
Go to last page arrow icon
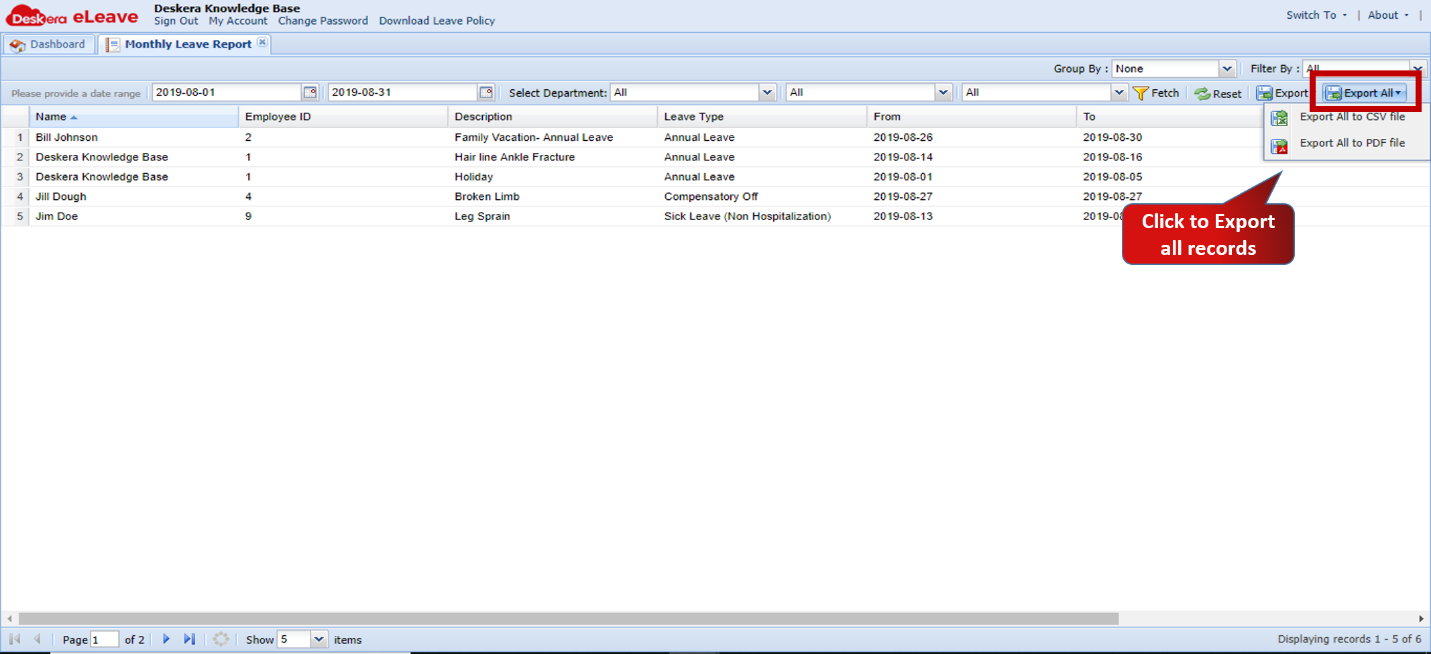tap(189, 639)
